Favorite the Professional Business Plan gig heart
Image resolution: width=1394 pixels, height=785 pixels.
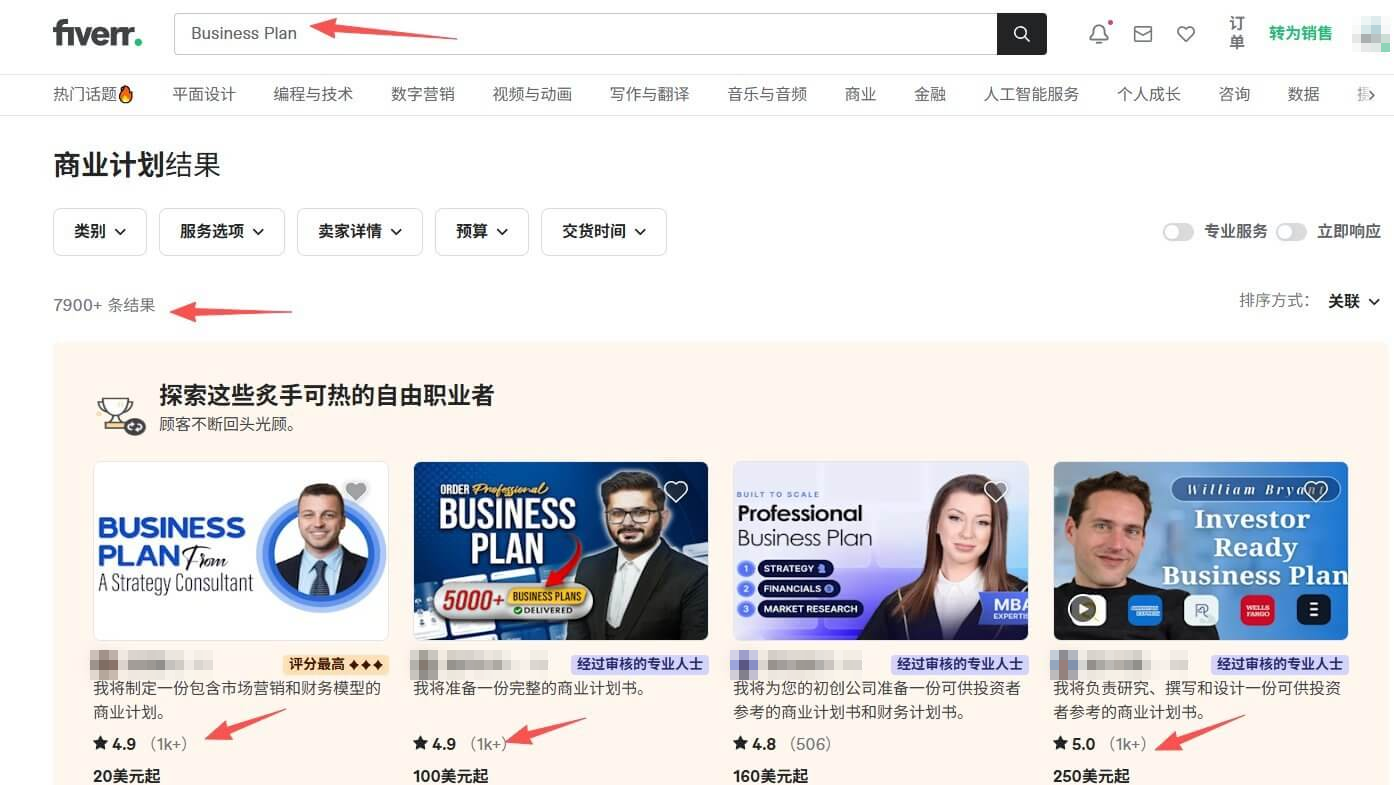[996, 491]
